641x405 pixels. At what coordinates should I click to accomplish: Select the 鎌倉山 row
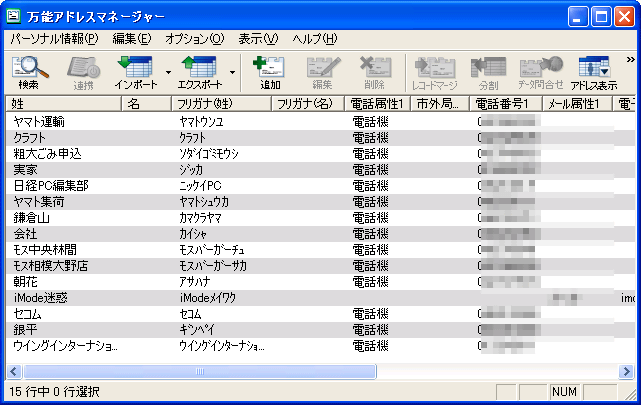click(x=320, y=218)
